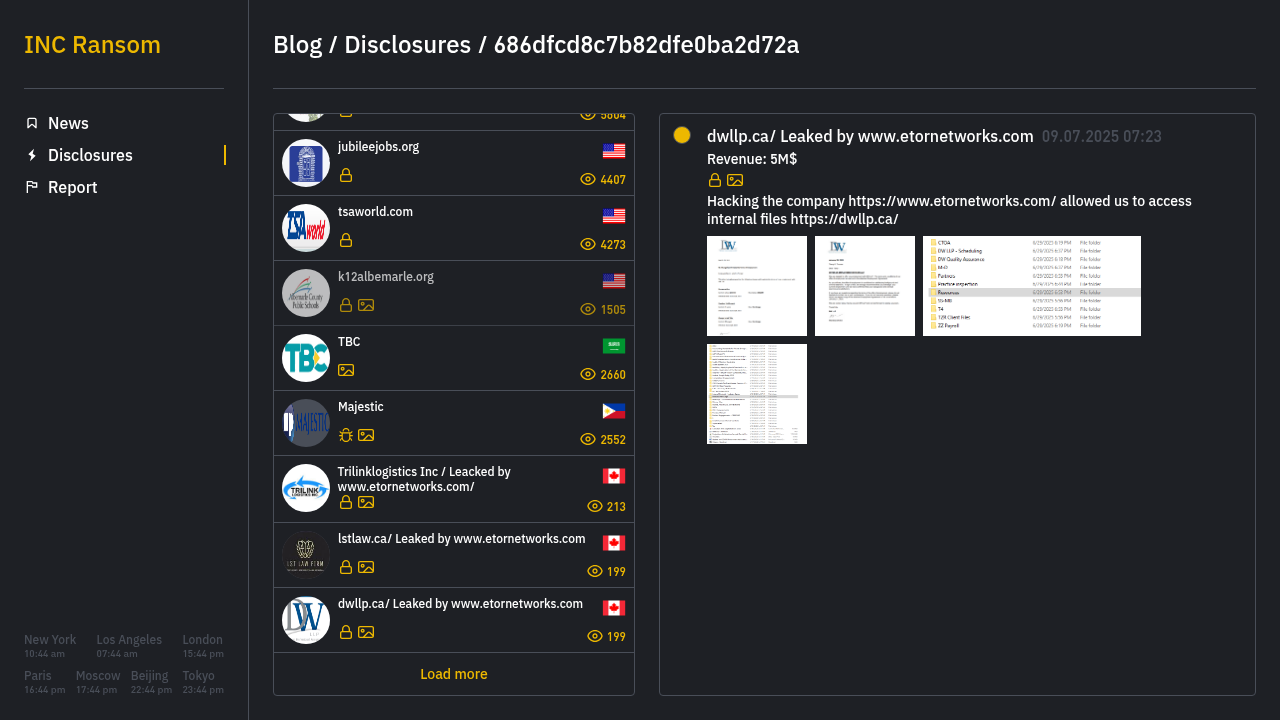Click the image icon in the detail panel
The height and width of the screenshot is (720, 1280).
(735, 180)
